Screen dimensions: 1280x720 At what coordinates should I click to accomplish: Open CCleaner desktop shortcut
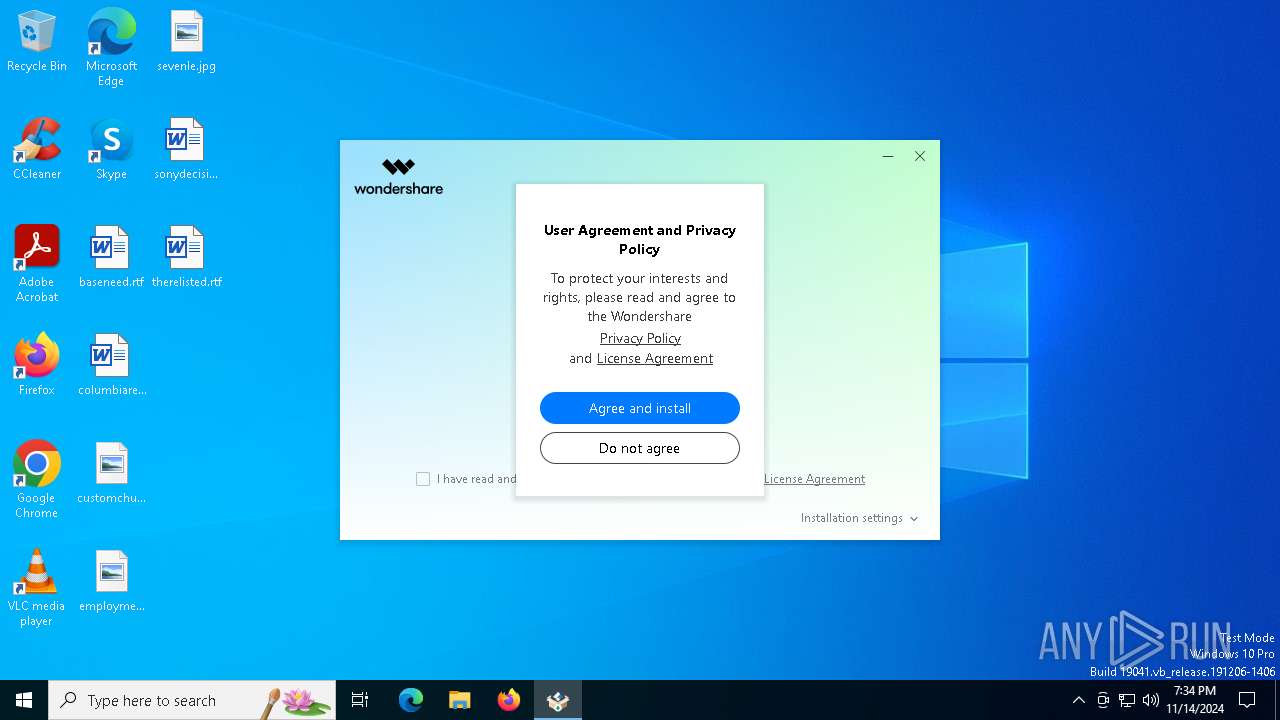coord(37,149)
